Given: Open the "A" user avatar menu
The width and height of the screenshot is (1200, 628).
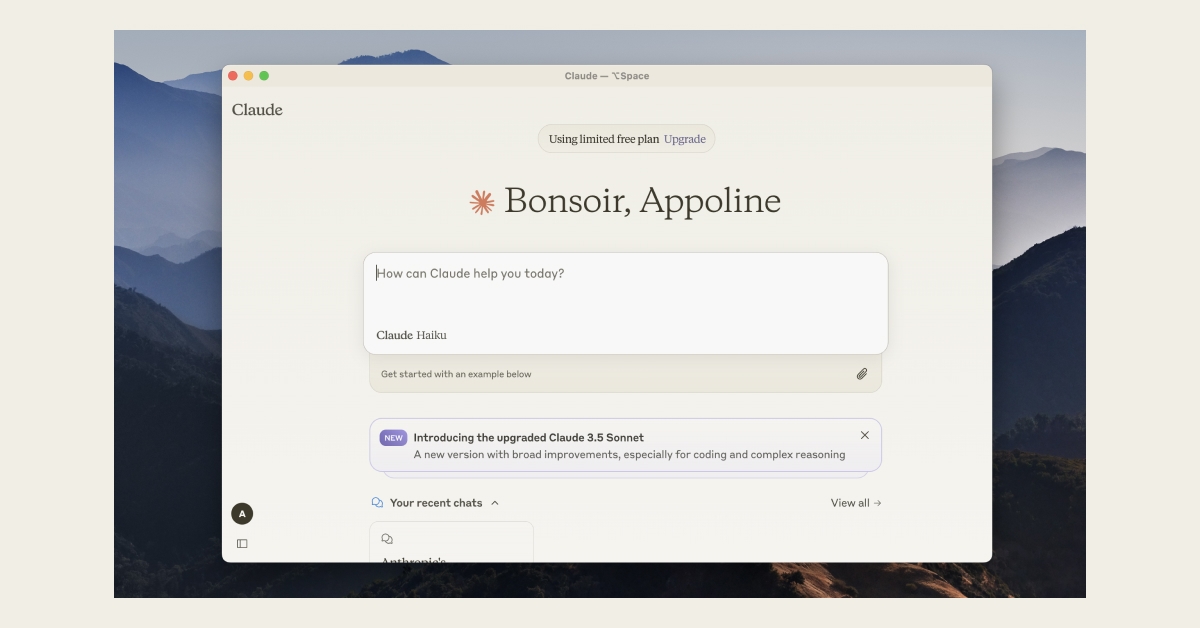Looking at the screenshot, I should click(242, 514).
